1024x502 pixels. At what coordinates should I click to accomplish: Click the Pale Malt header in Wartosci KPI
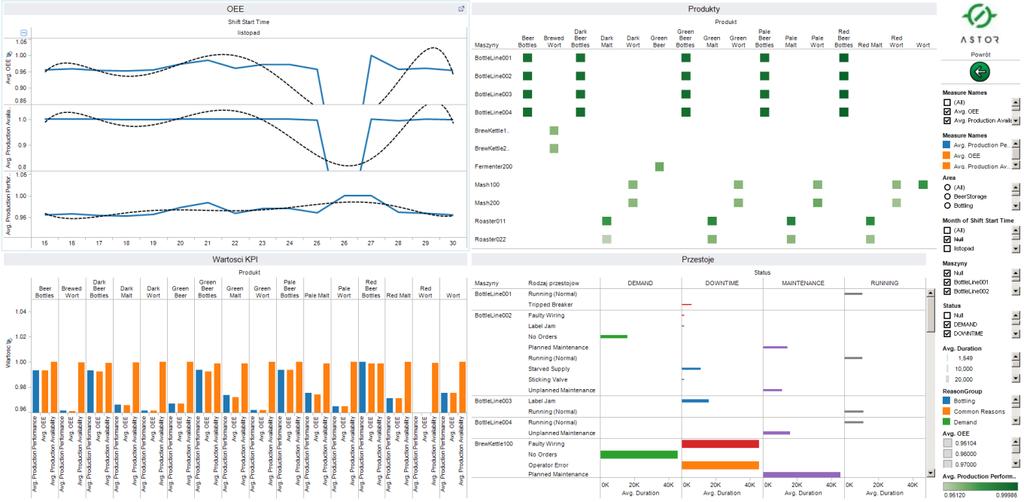[x=317, y=295]
